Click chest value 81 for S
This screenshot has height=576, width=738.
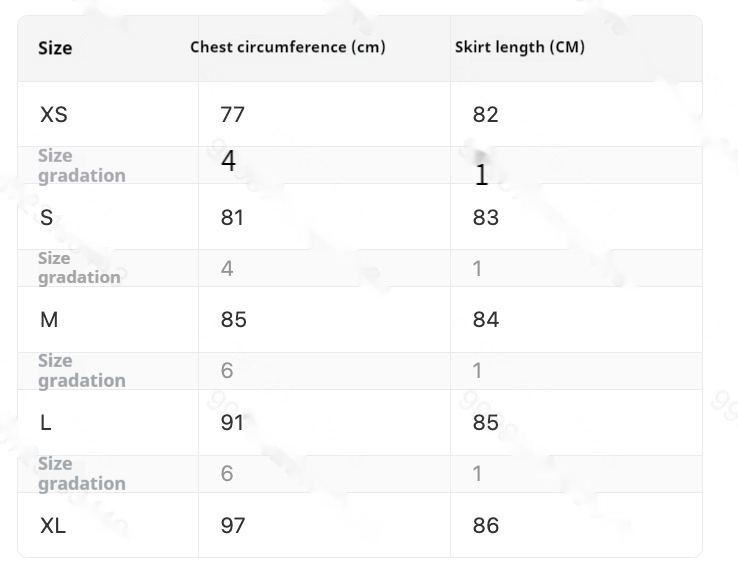coord(233,217)
